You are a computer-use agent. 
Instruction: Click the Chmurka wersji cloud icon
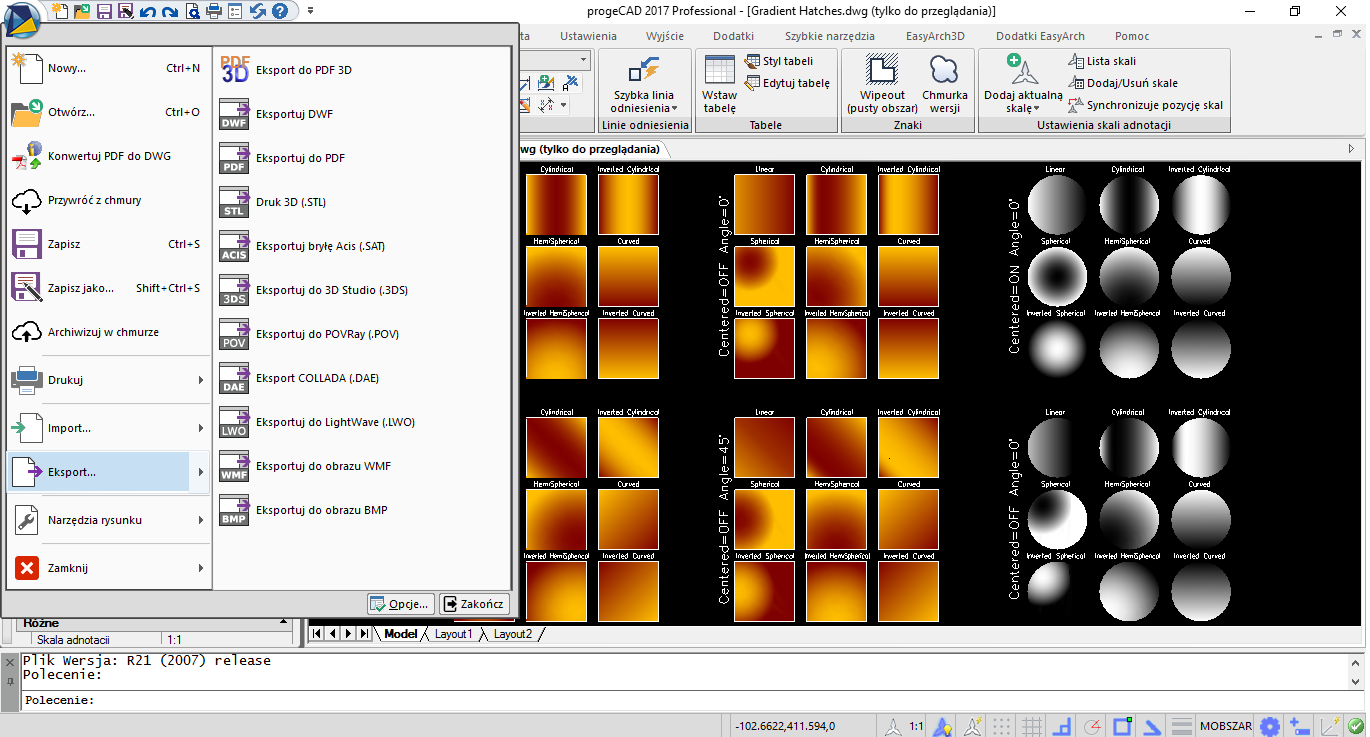[x=944, y=70]
